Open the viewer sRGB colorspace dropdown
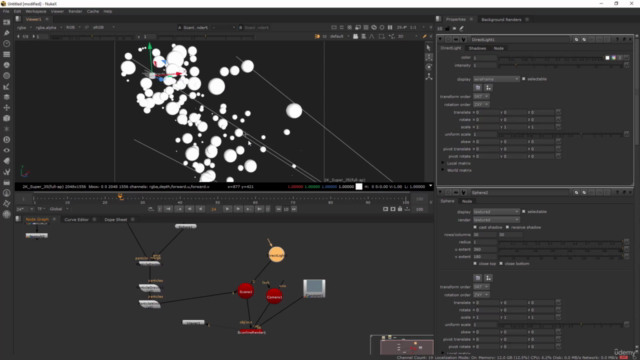This screenshot has width=640, height=360. pos(103,27)
